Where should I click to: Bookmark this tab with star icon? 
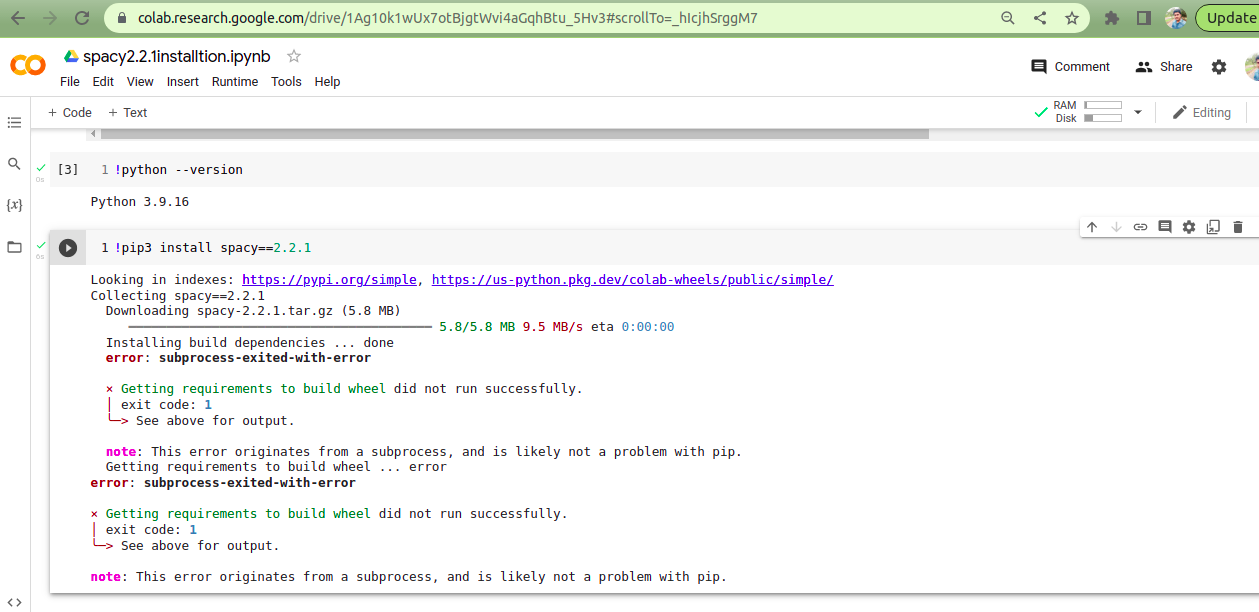(x=1072, y=18)
